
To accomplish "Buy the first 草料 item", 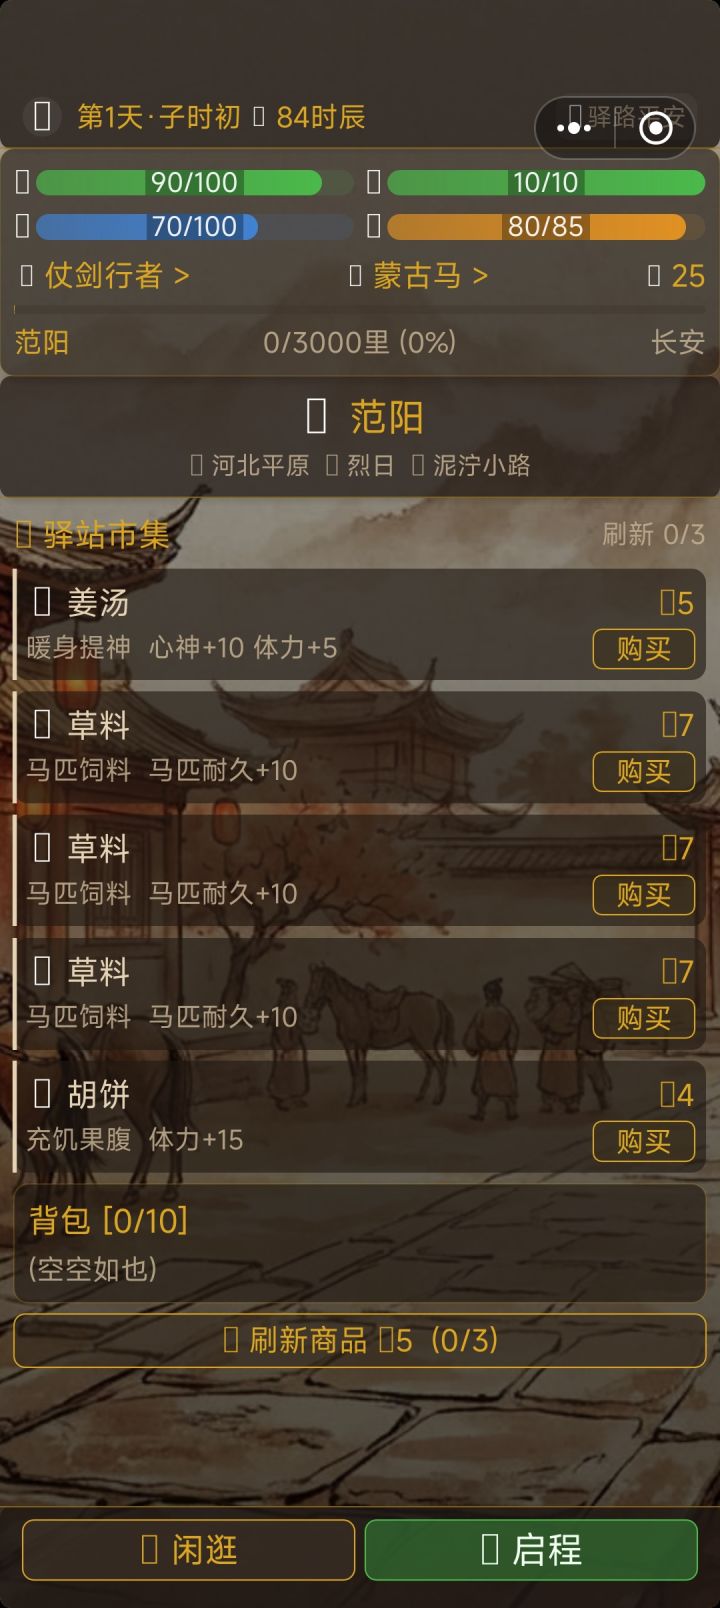I will (x=643, y=772).
